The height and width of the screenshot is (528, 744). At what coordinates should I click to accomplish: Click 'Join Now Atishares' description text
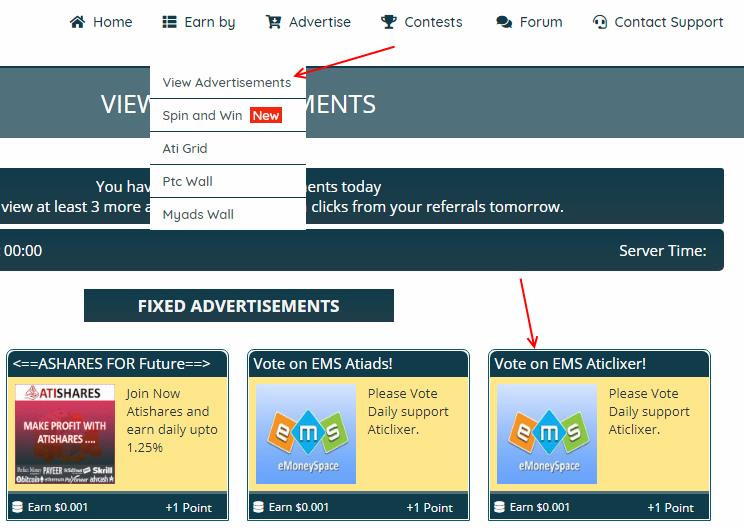pyautogui.click(x=172, y=420)
